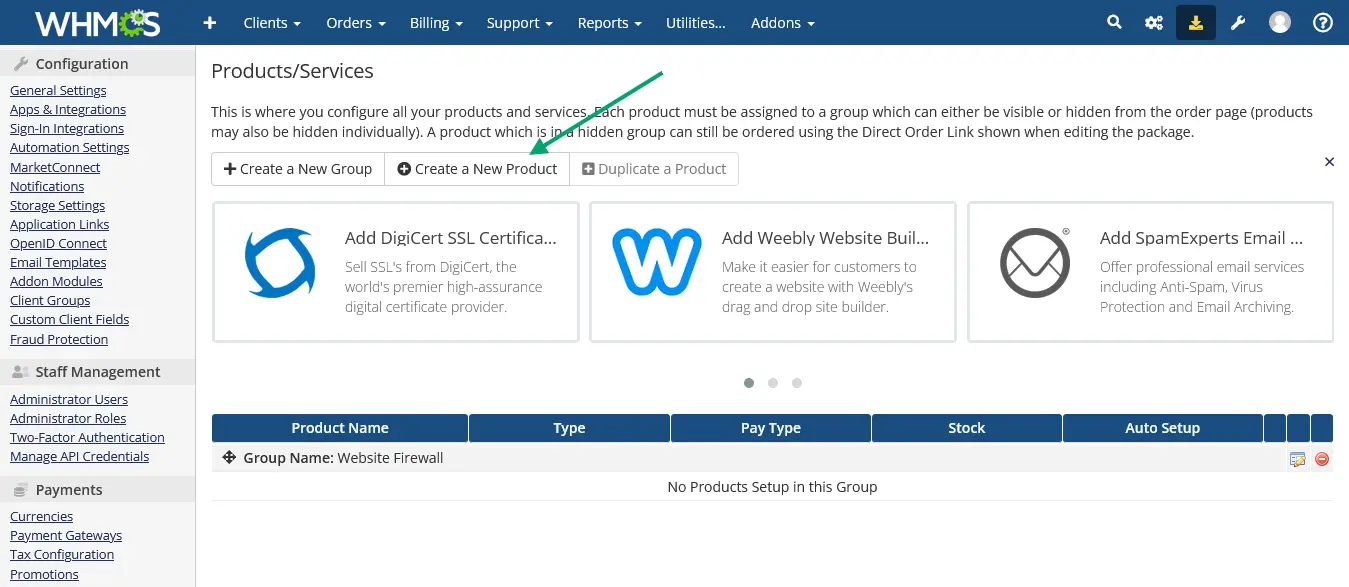Click the Staff Management section heading
Image resolution: width=1349 pixels, height=587 pixels.
point(98,372)
